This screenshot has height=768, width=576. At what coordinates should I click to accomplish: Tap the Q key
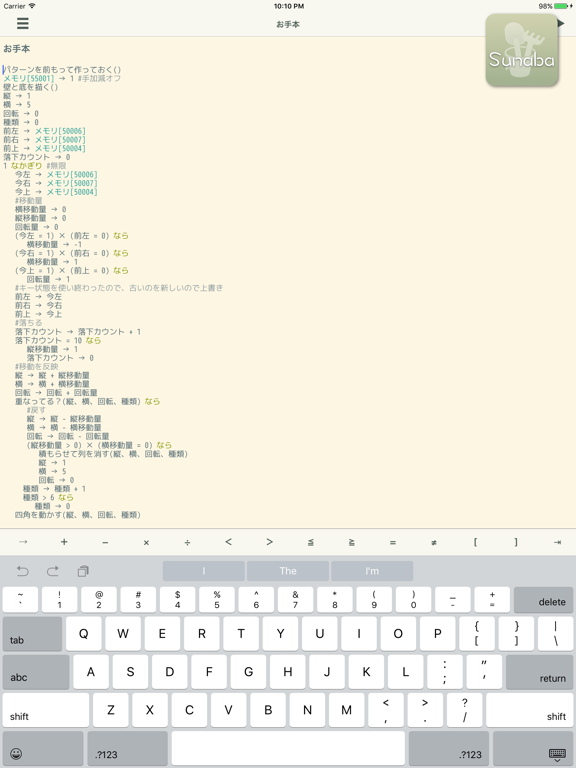84,634
